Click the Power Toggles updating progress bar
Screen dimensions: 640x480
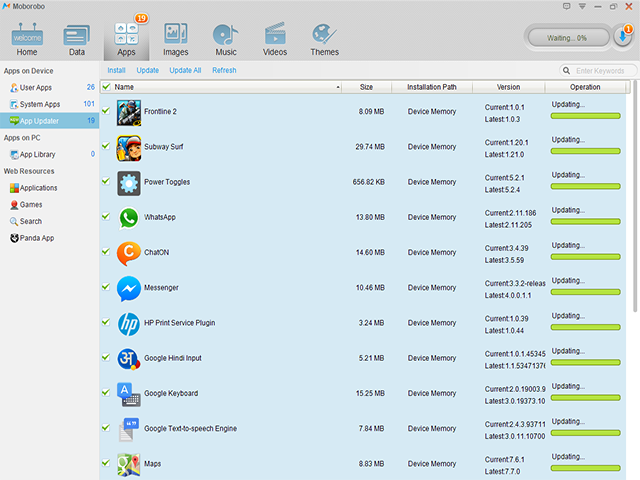[x=585, y=184]
